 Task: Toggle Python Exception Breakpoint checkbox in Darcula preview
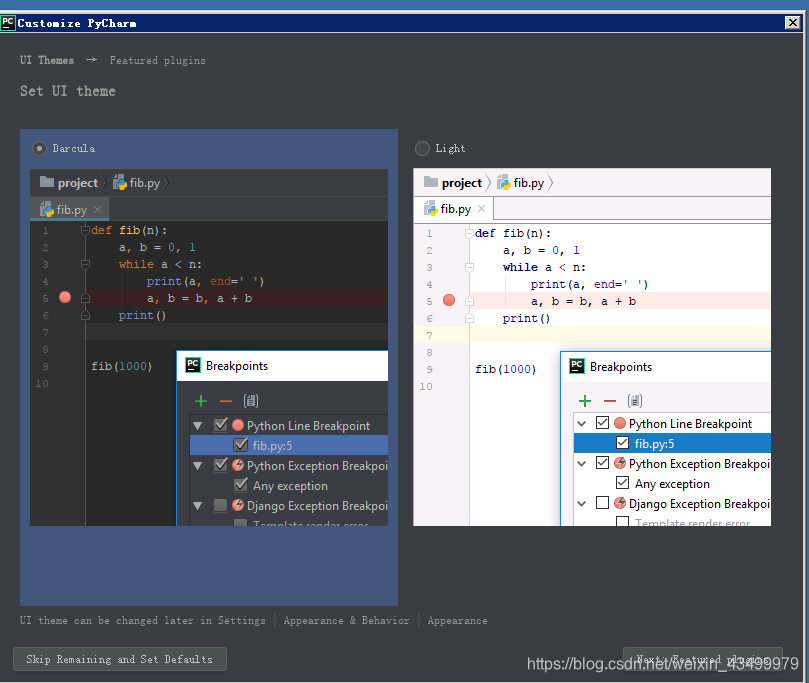point(220,465)
